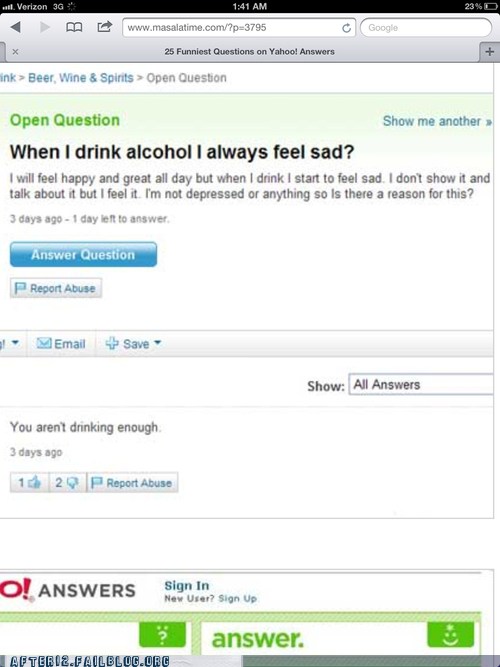Click the green question mark icon
Image resolution: width=500 pixels, height=667 pixels.
click(x=162, y=634)
